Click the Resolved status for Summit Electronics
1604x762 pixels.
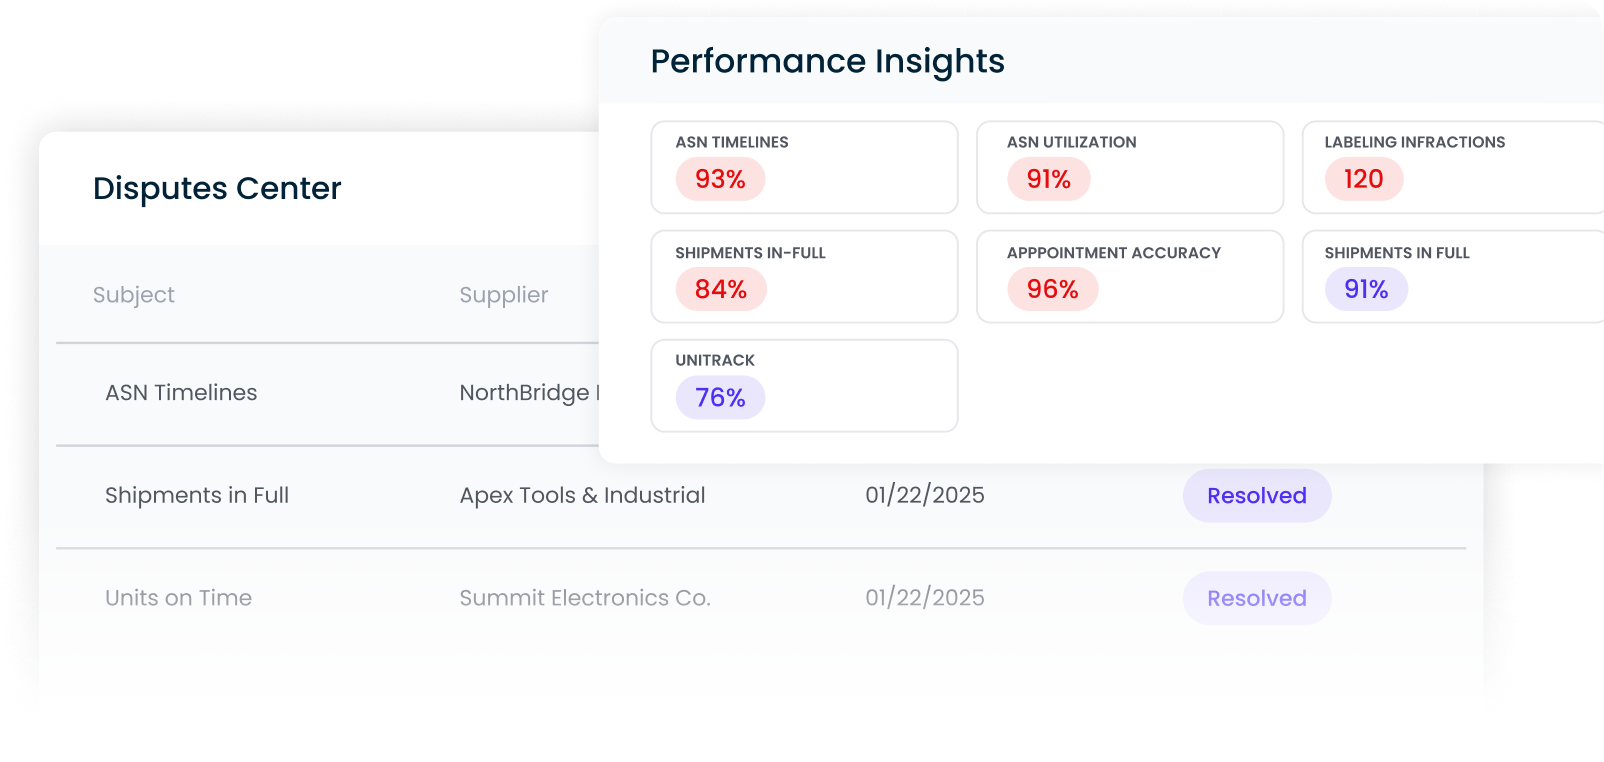point(1256,599)
